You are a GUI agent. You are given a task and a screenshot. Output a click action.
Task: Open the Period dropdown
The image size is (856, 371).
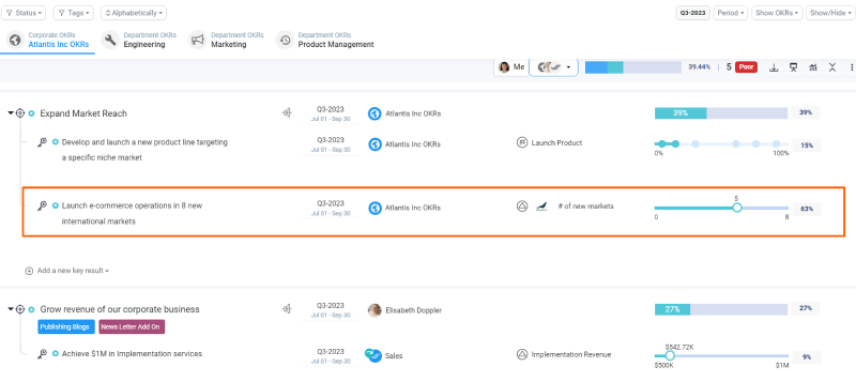click(x=730, y=13)
